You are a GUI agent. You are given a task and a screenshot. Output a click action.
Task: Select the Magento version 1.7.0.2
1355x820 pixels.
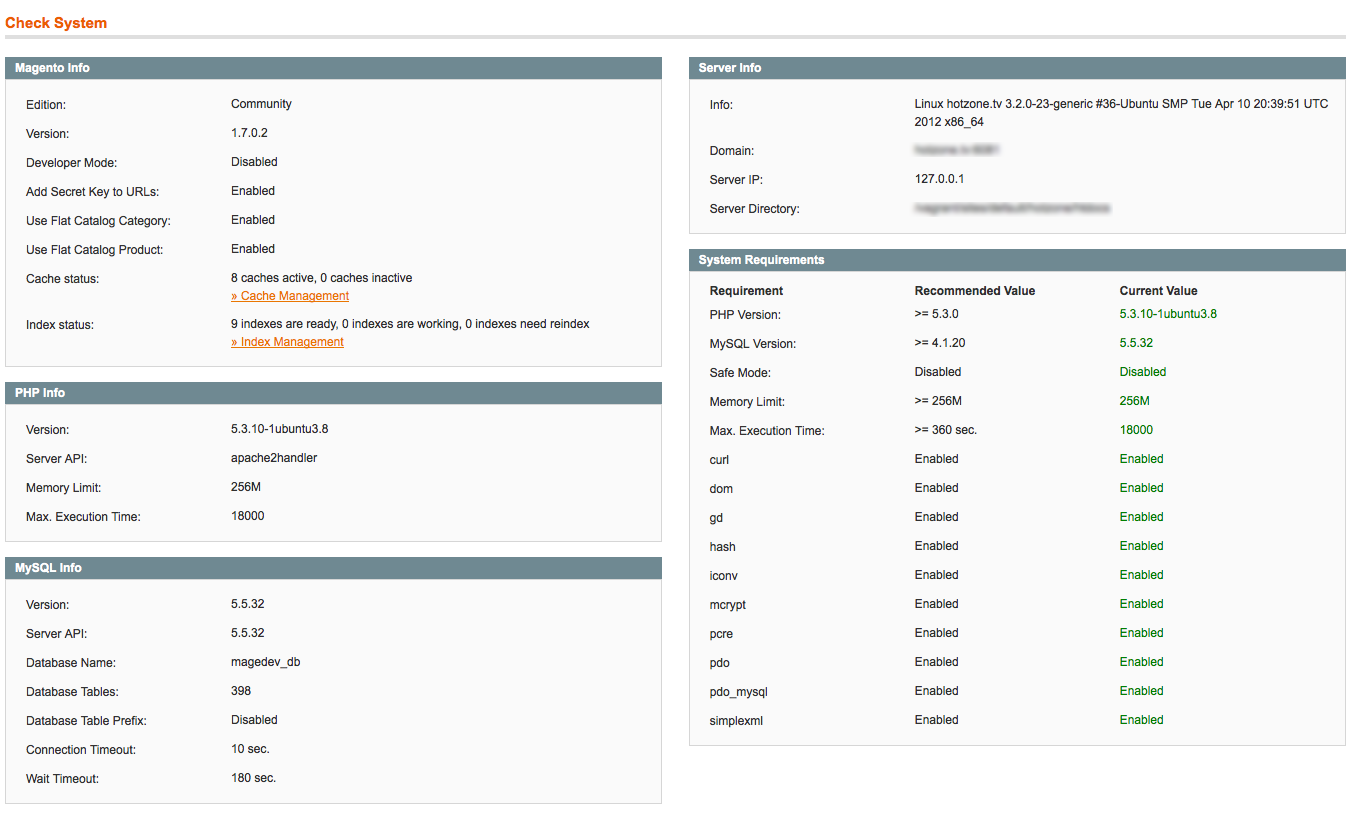pyautogui.click(x=249, y=133)
